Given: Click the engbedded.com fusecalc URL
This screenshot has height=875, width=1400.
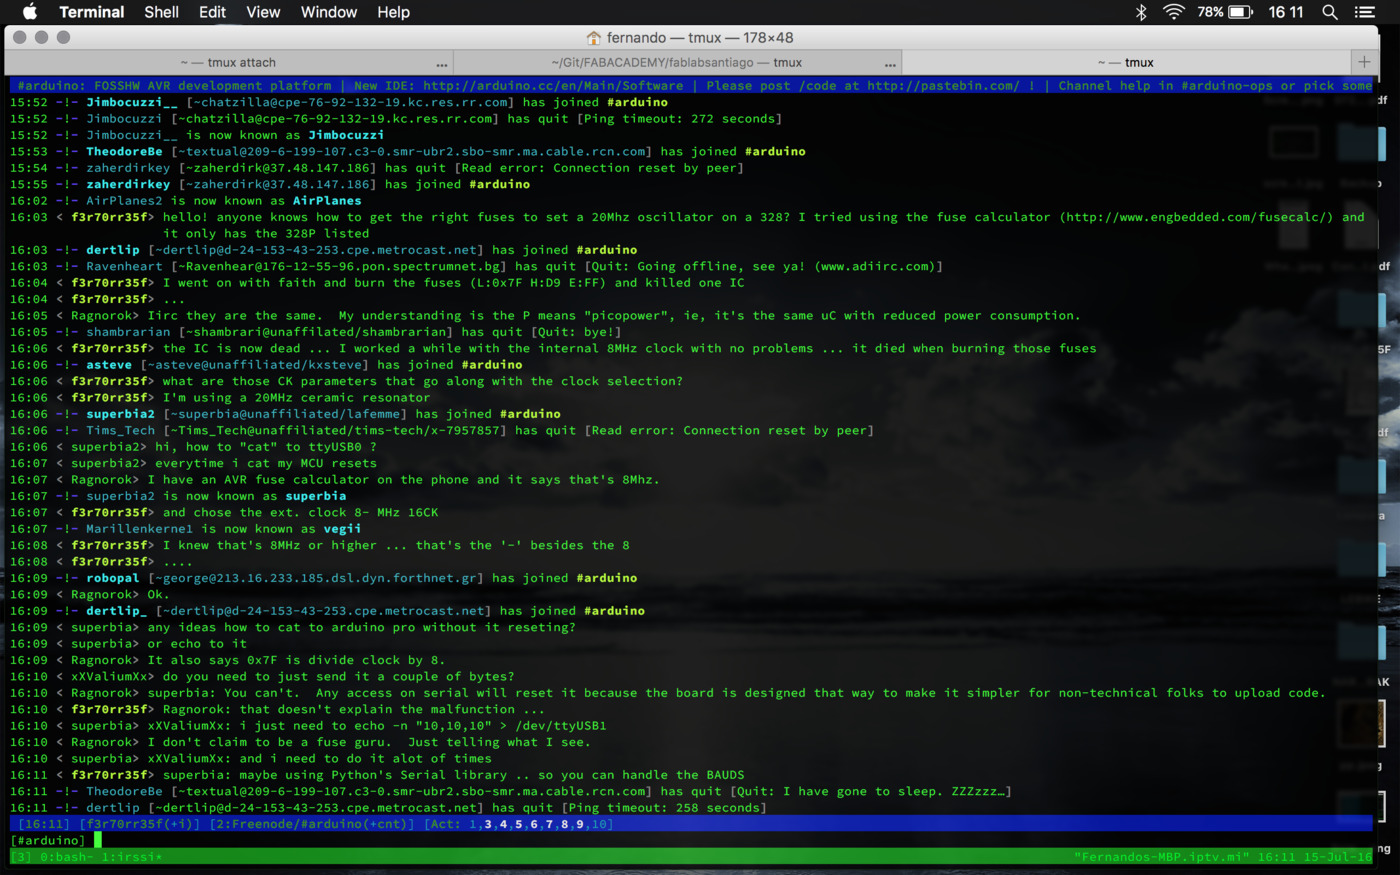Looking at the screenshot, I should coord(1196,217).
